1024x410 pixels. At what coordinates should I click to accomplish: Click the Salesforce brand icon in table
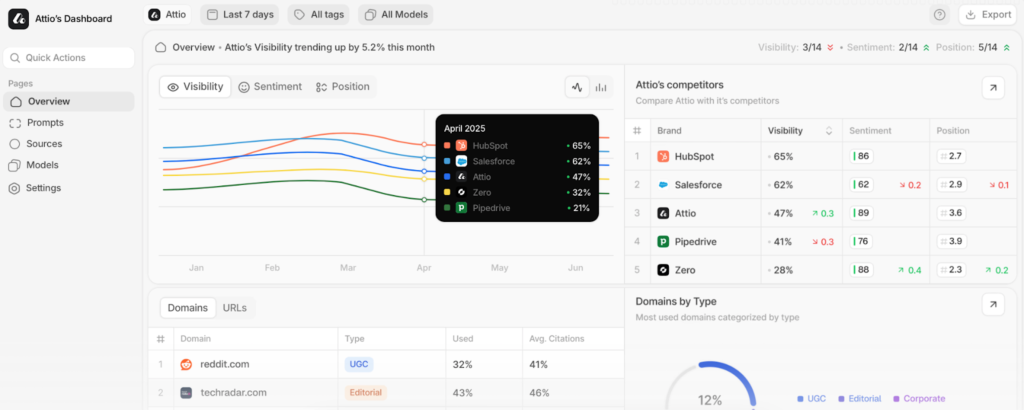pyautogui.click(x=663, y=185)
